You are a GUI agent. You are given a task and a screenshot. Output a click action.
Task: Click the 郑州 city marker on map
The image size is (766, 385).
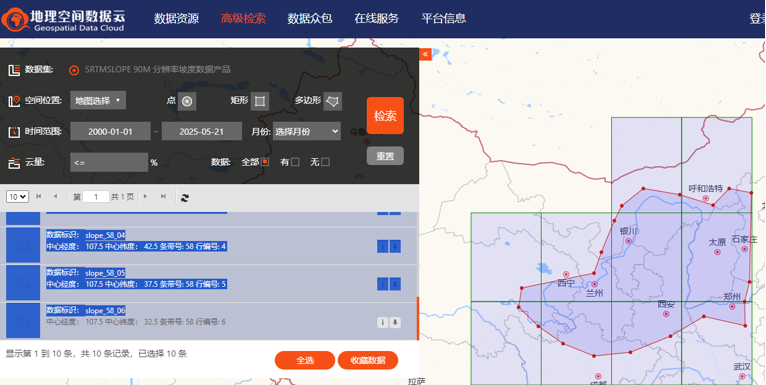pyautogui.click(x=732, y=306)
